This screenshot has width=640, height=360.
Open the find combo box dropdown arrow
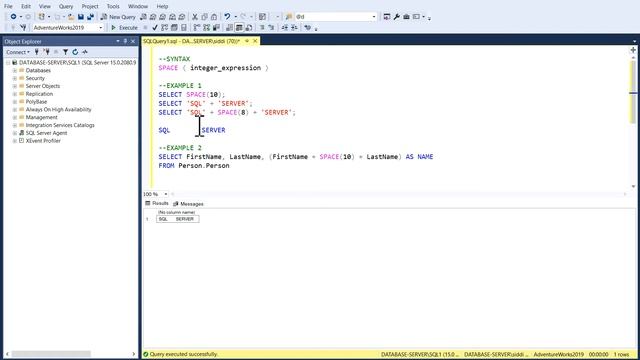(x=373, y=17)
